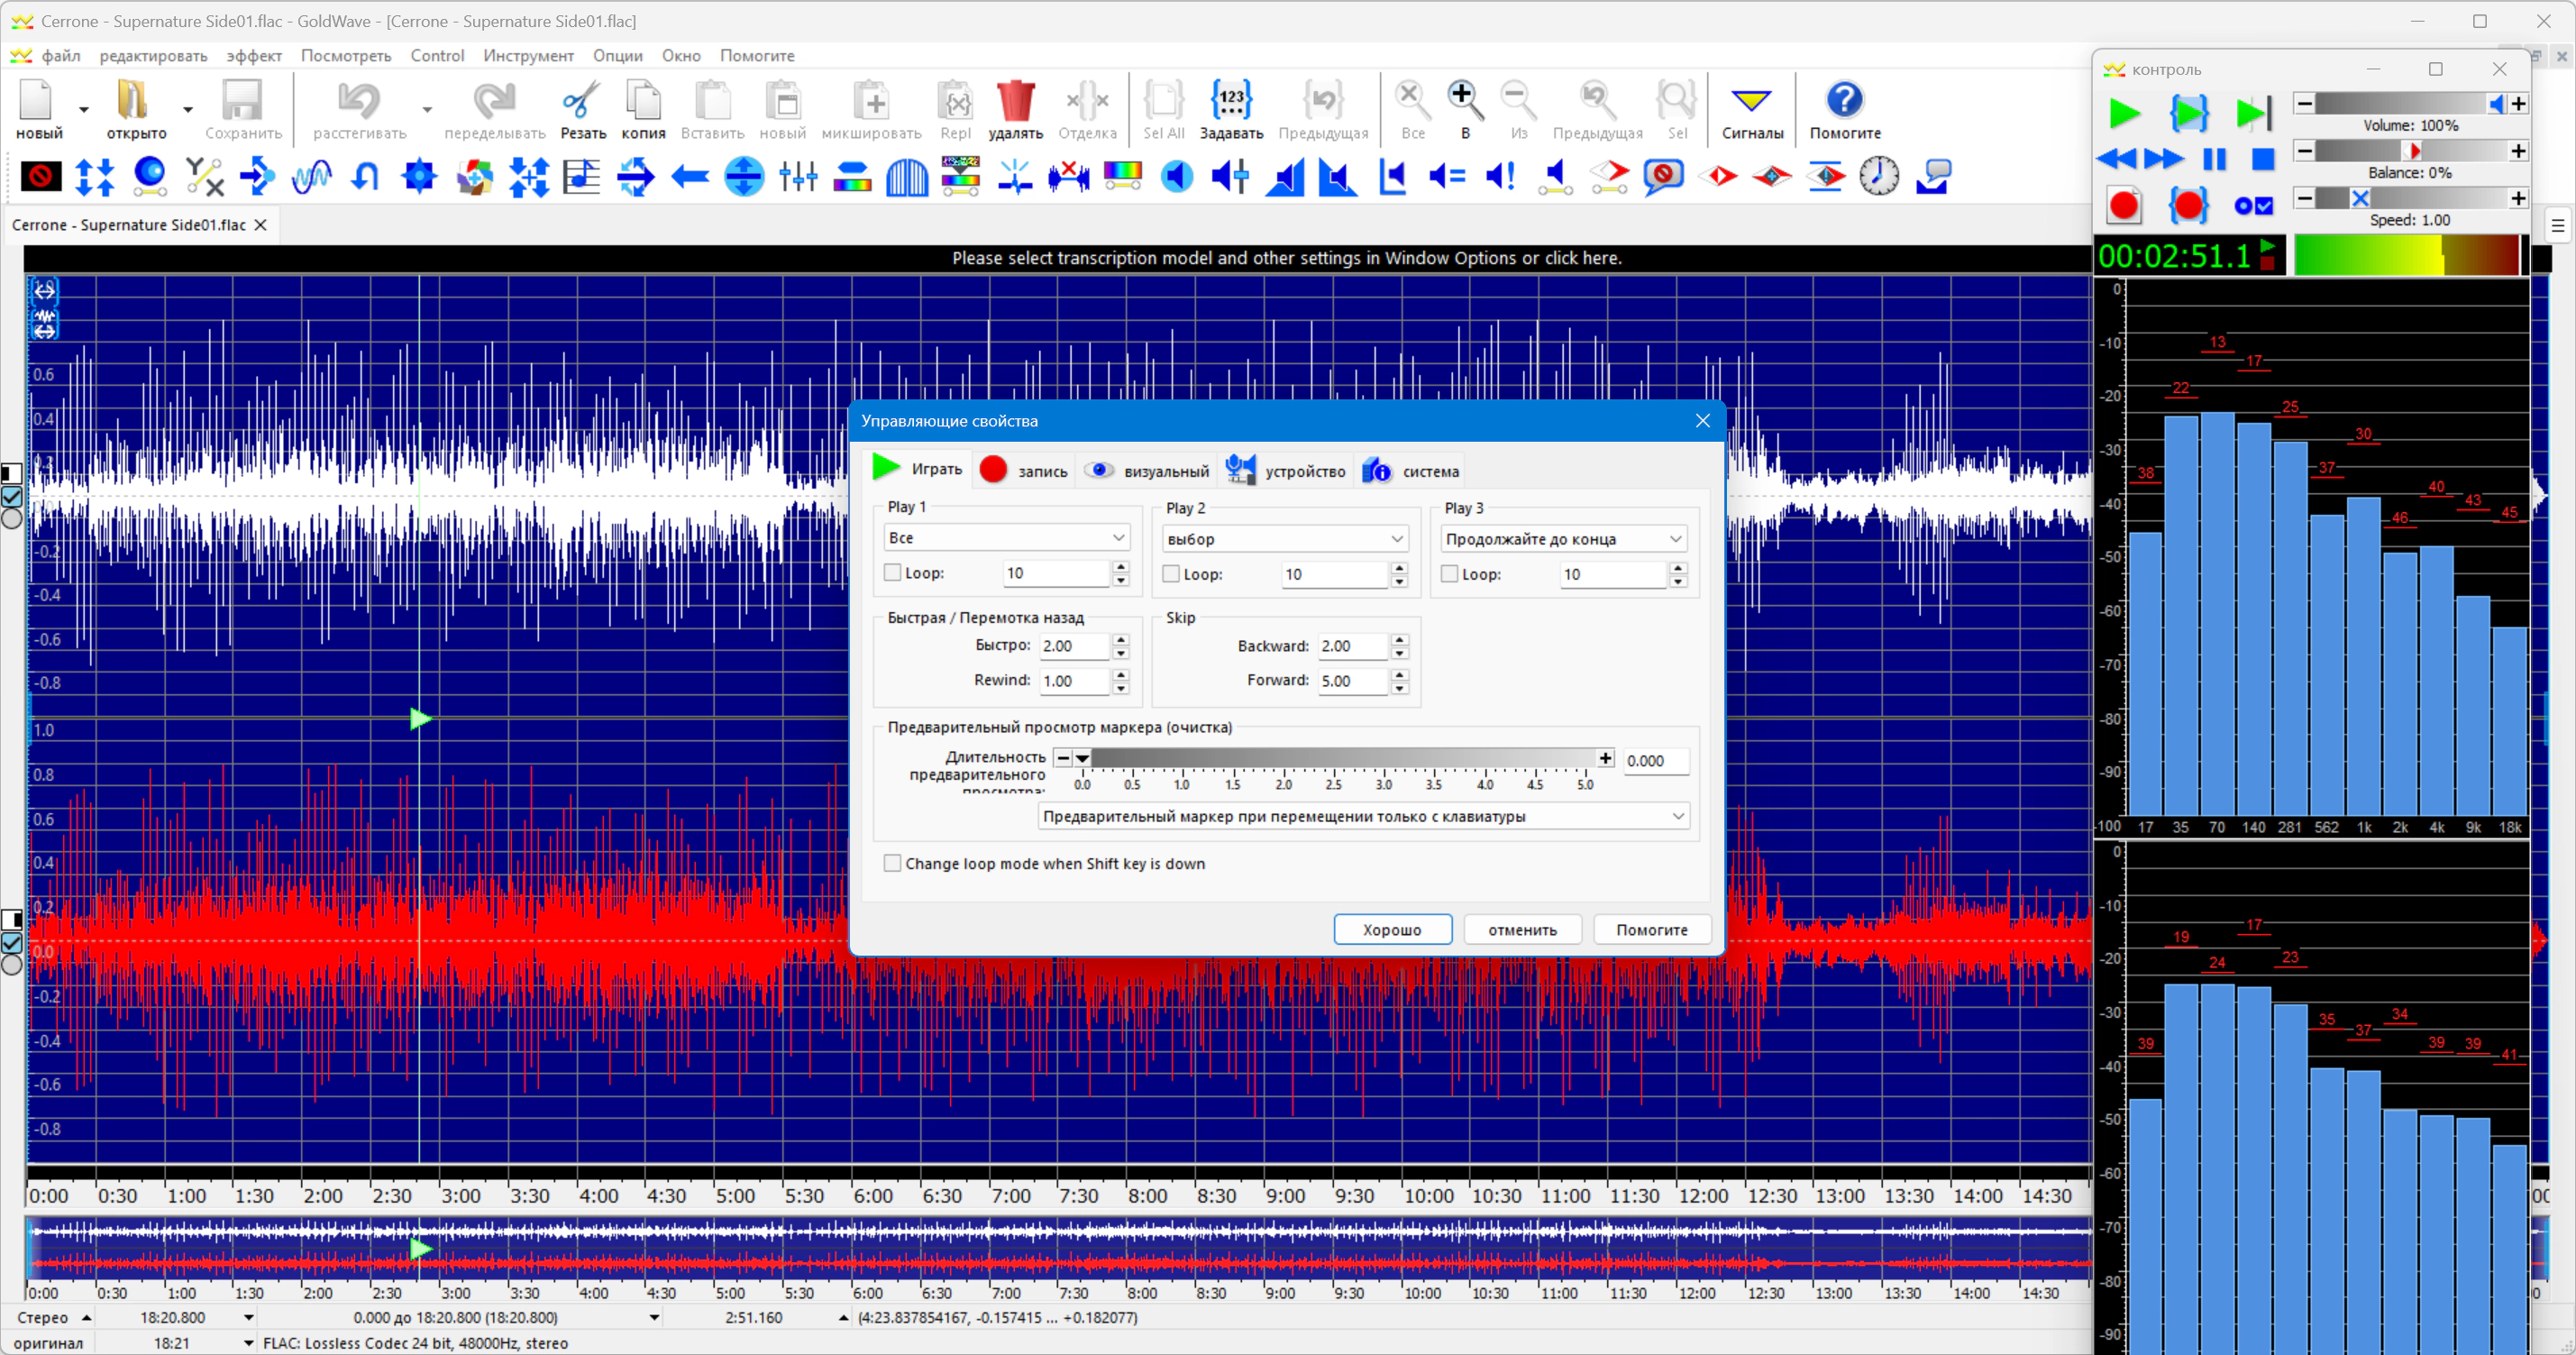Play selection using bracketed green play button
The height and width of the screenshot is (1355, 2576).
[x=2188, y=113]
